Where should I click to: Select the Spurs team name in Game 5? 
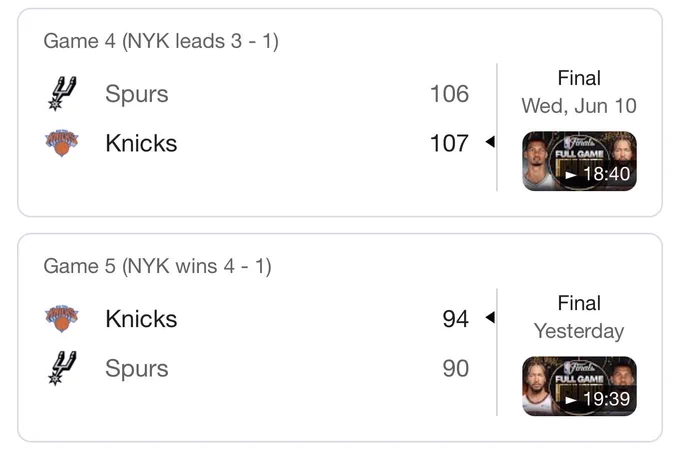point(137,369)
